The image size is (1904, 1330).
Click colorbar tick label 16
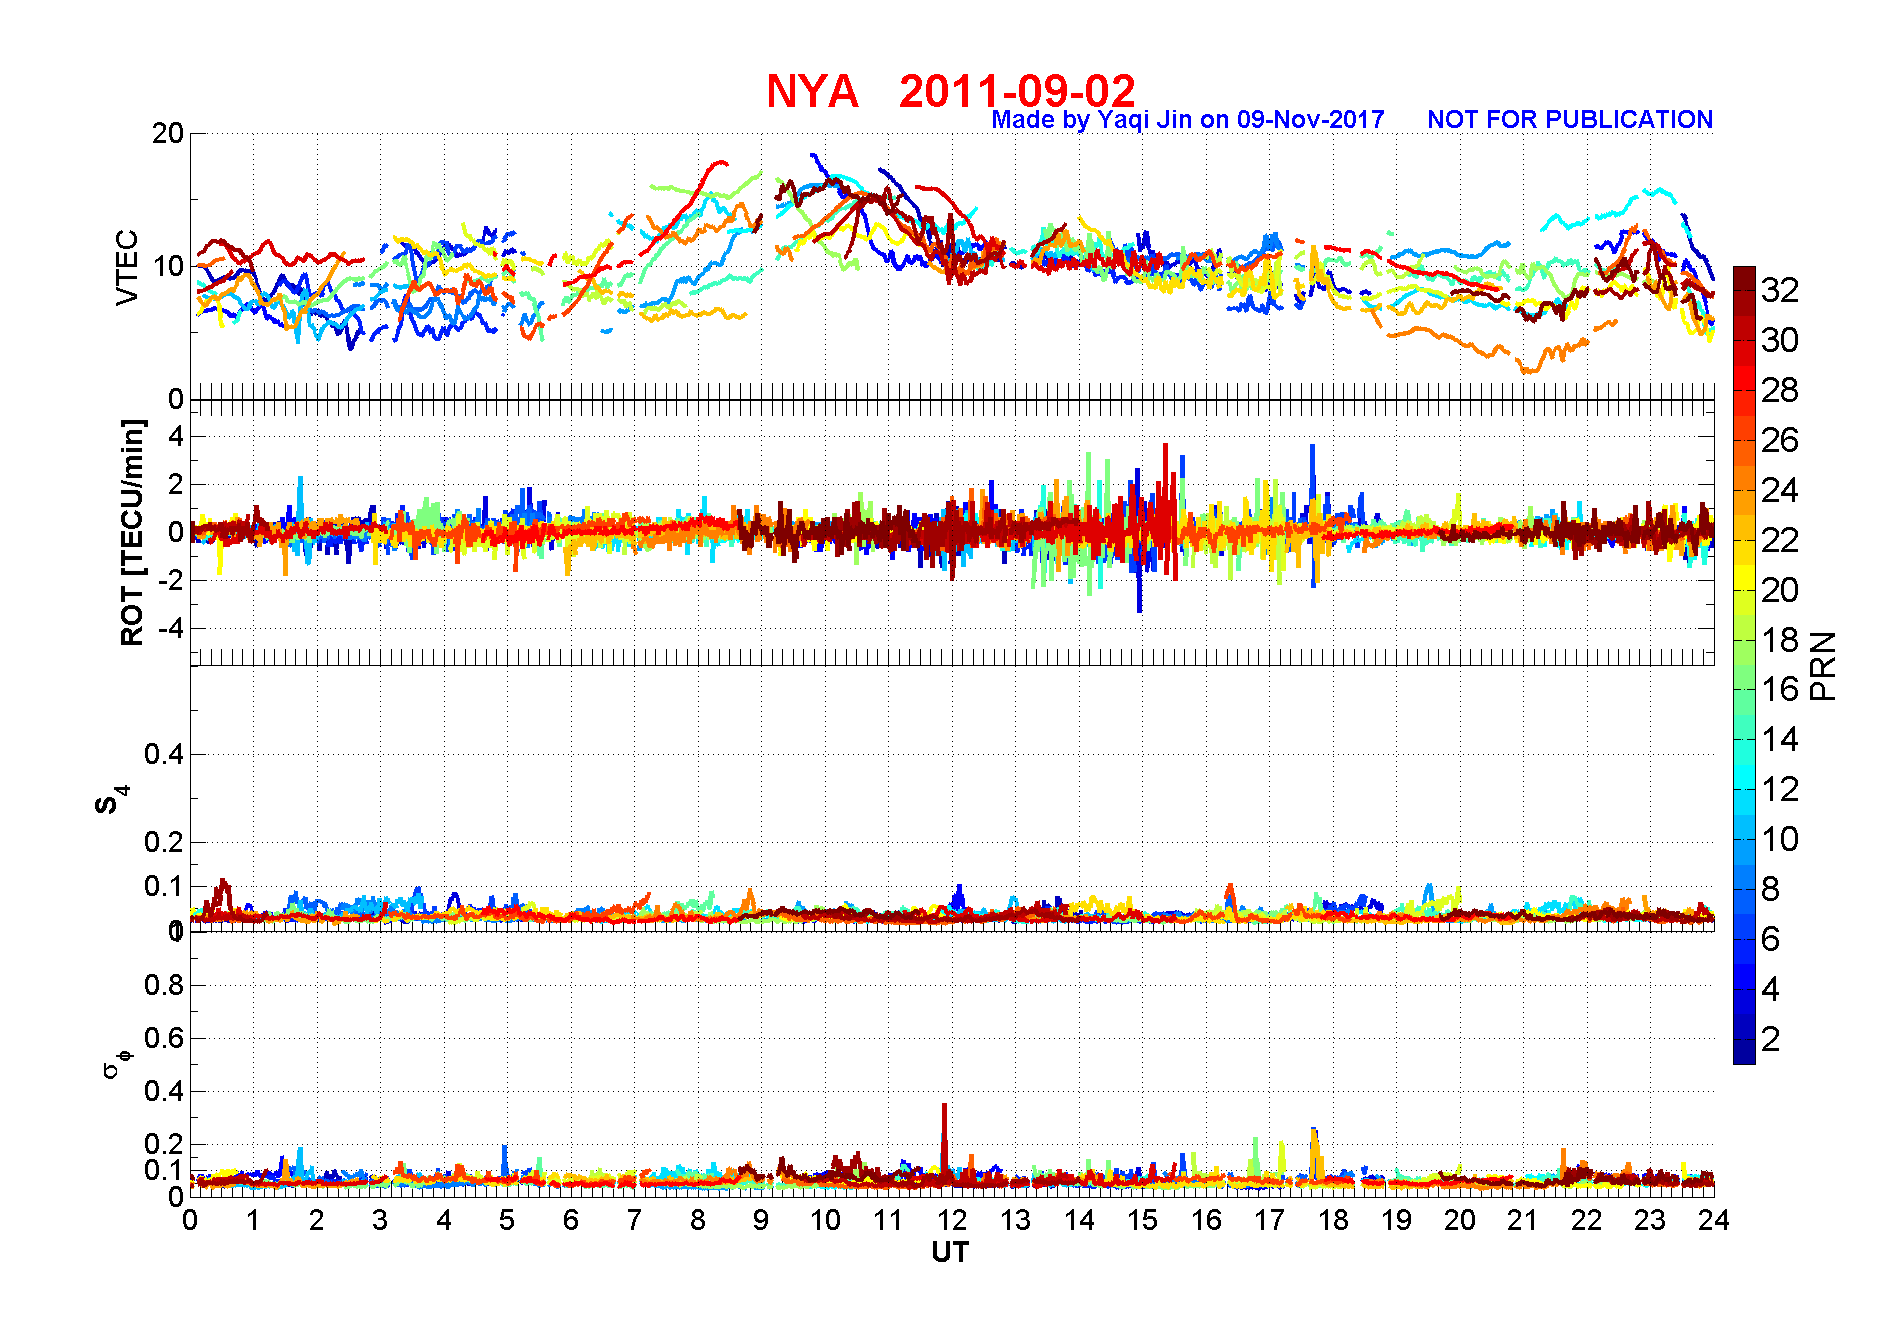click(1780, 689)
